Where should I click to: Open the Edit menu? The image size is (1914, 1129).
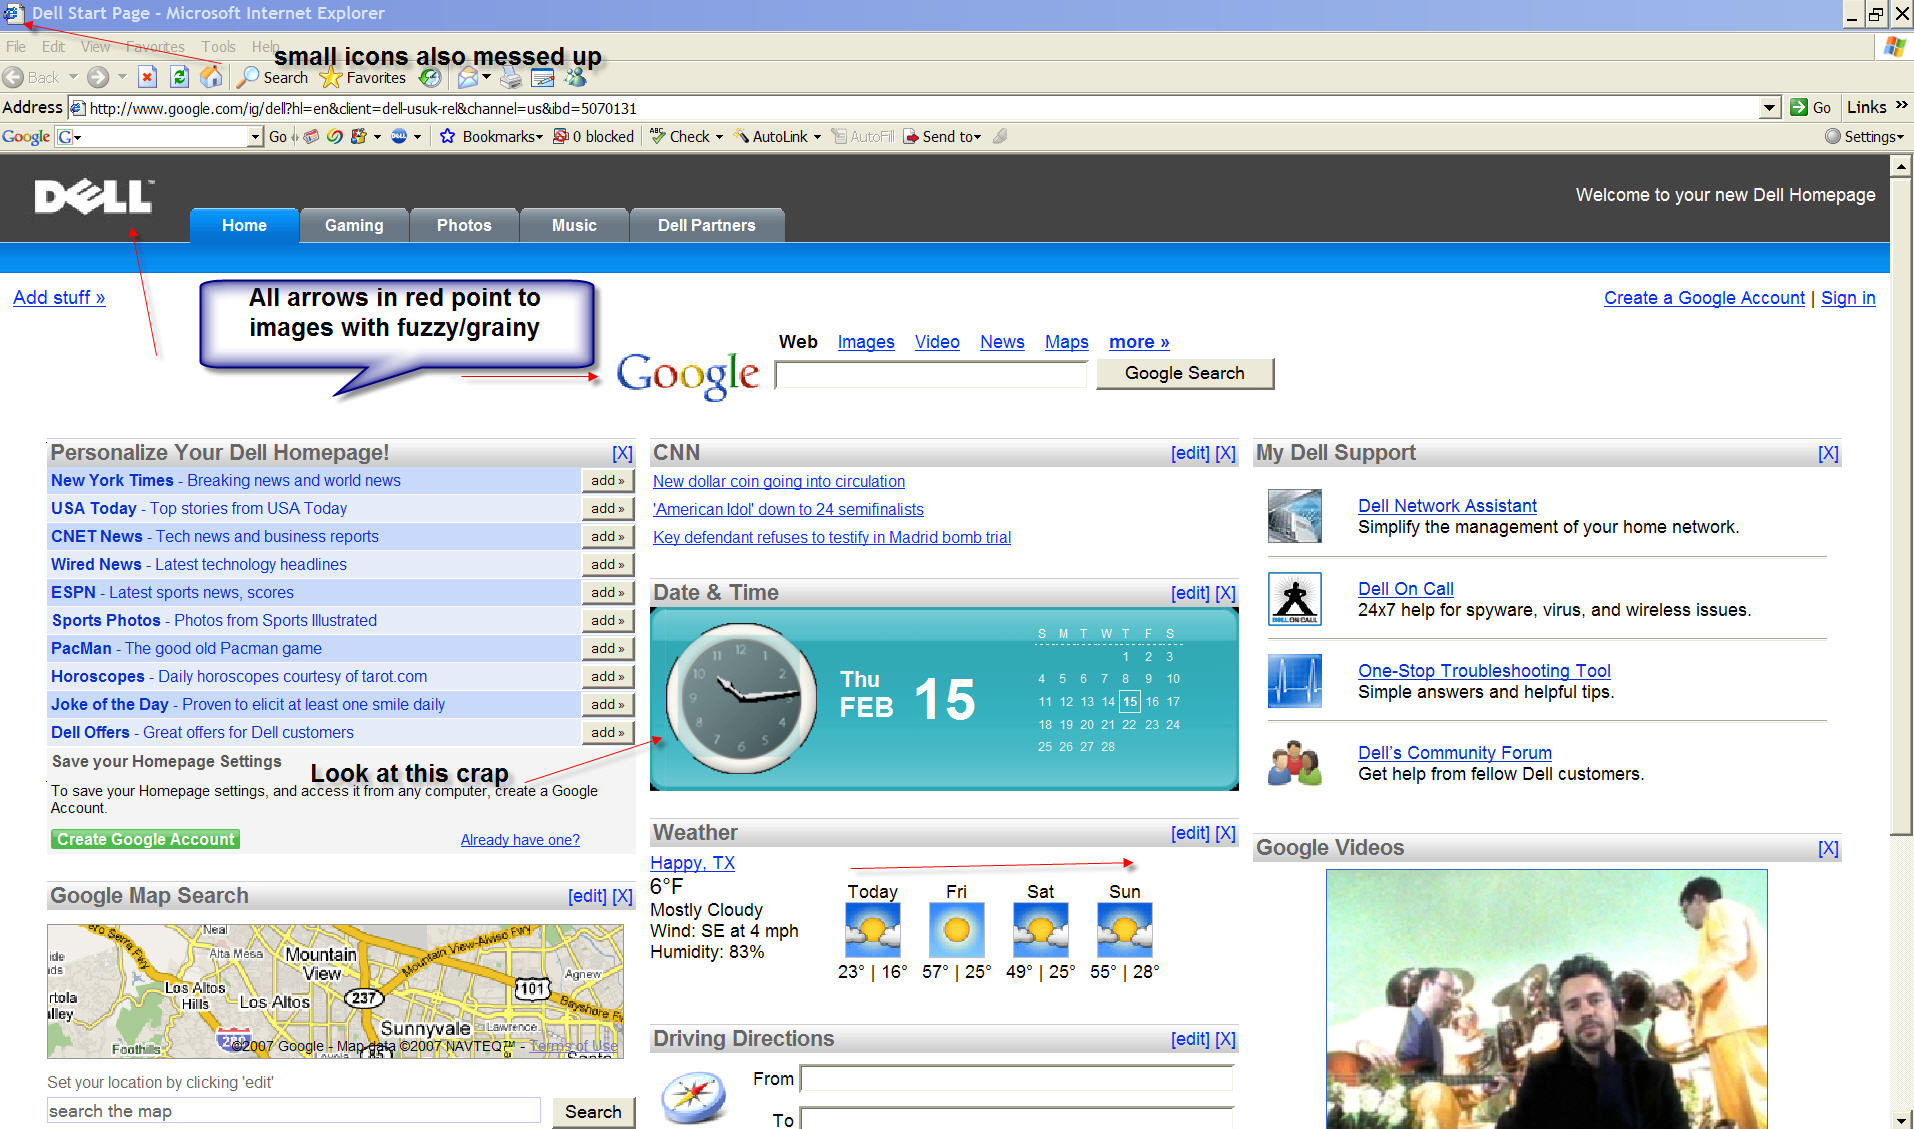(53, 46)
